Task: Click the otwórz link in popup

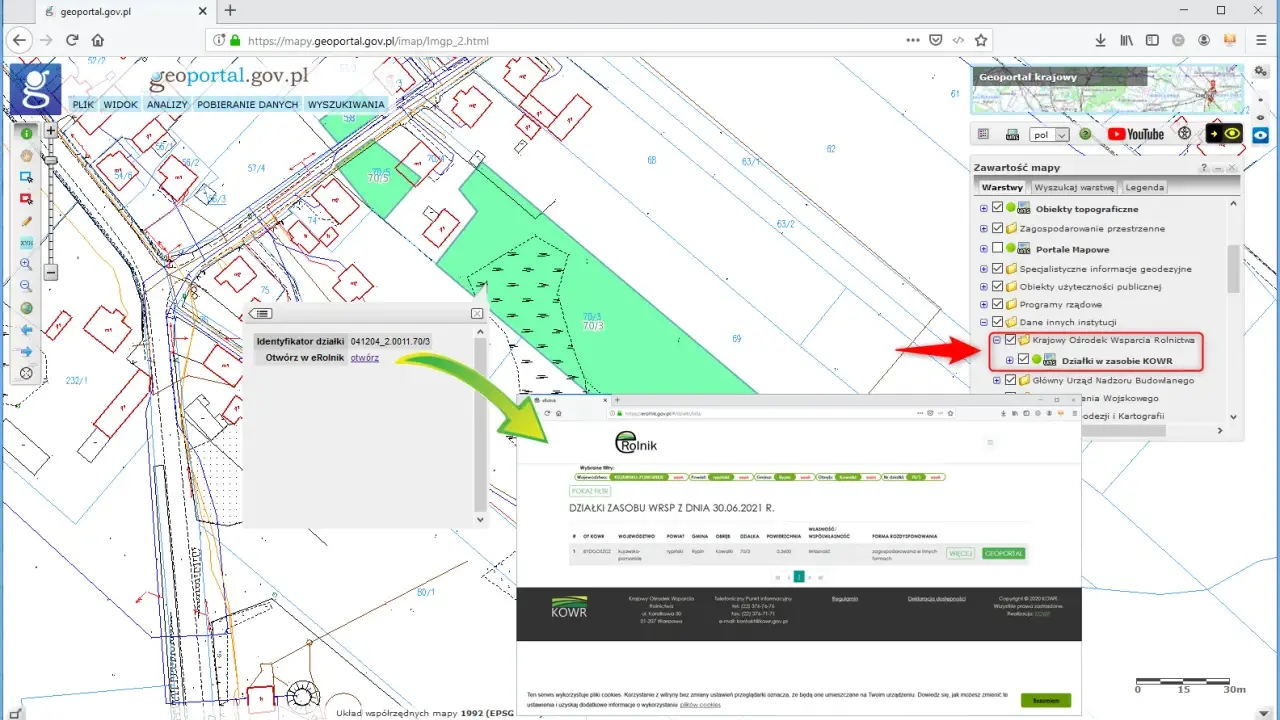Action: point(365,358)
